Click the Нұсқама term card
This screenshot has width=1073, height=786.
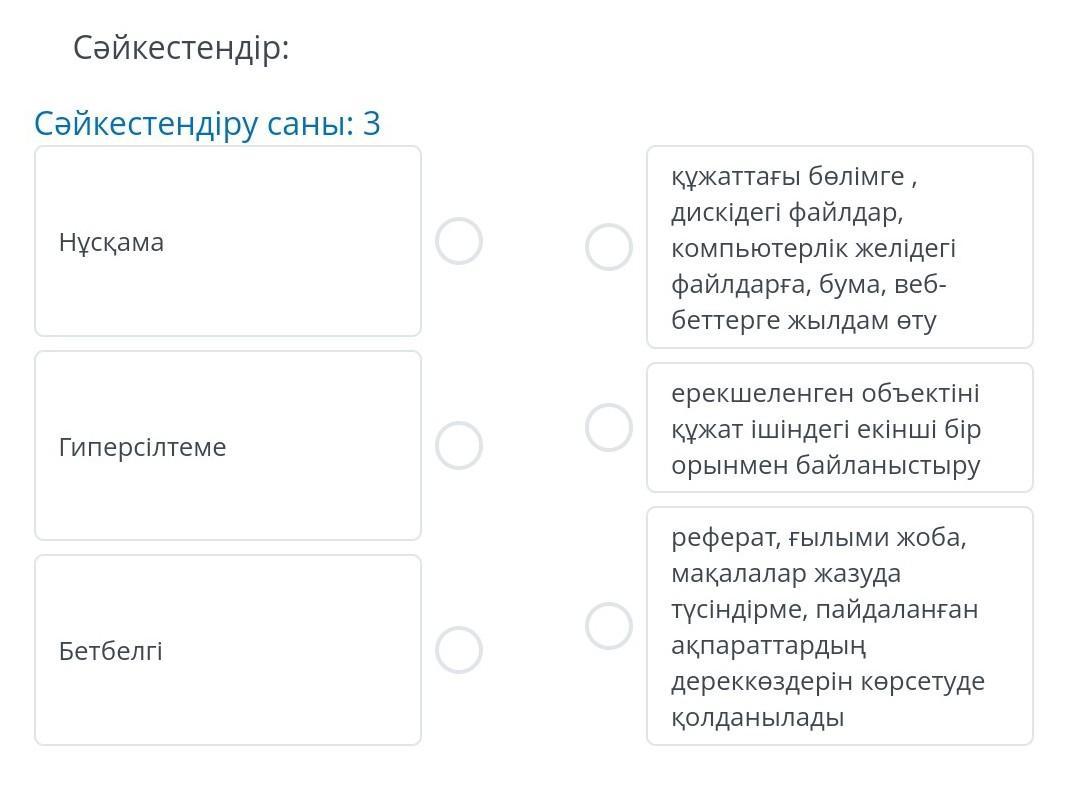228,241
